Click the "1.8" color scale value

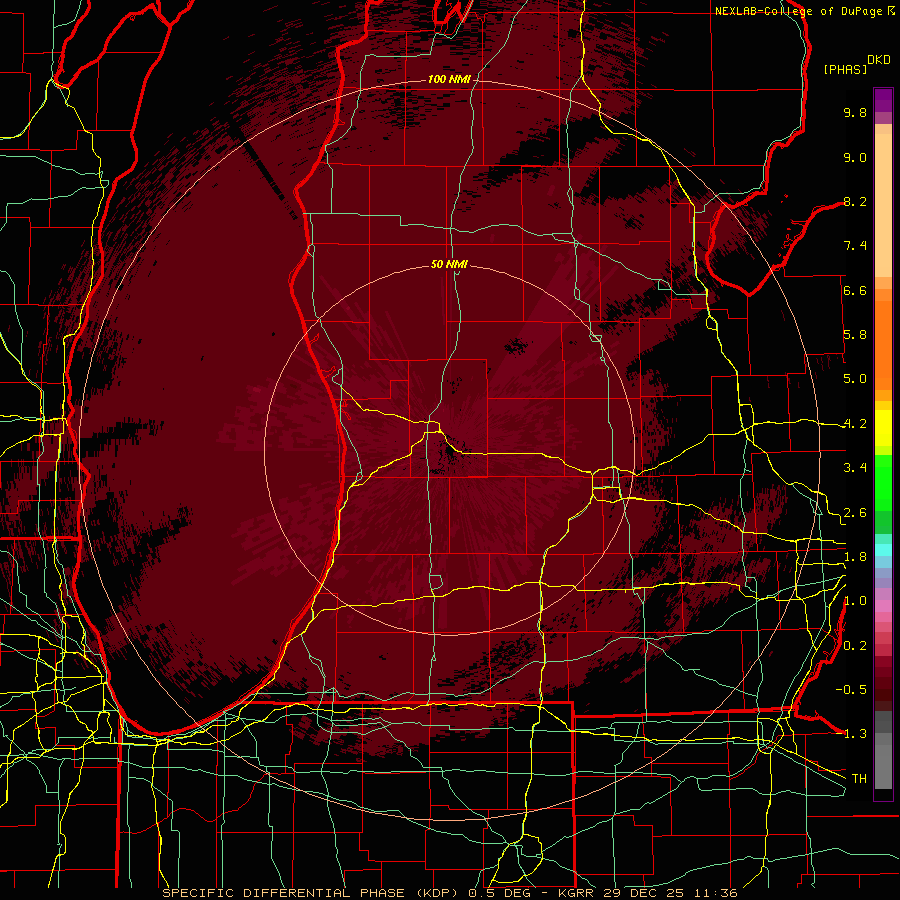pyautogui.click(x=855, y=557)
